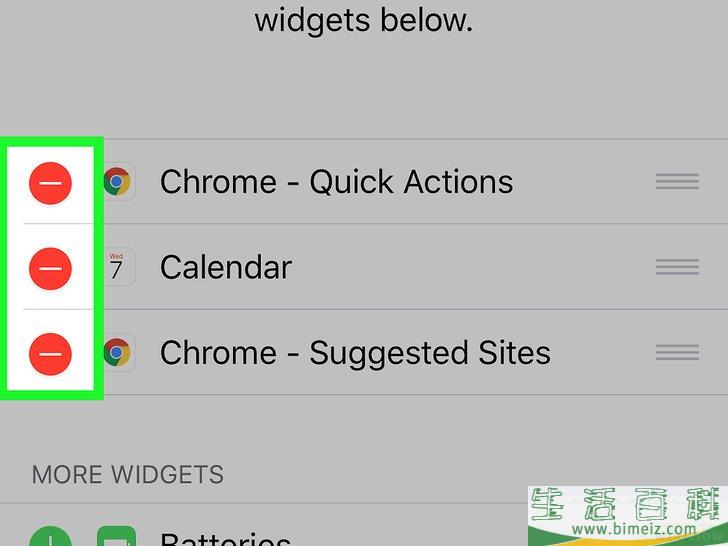The image size is (728, 546).
Task: Add the Batteries widget with green plus
Action: tap(50, 537)
